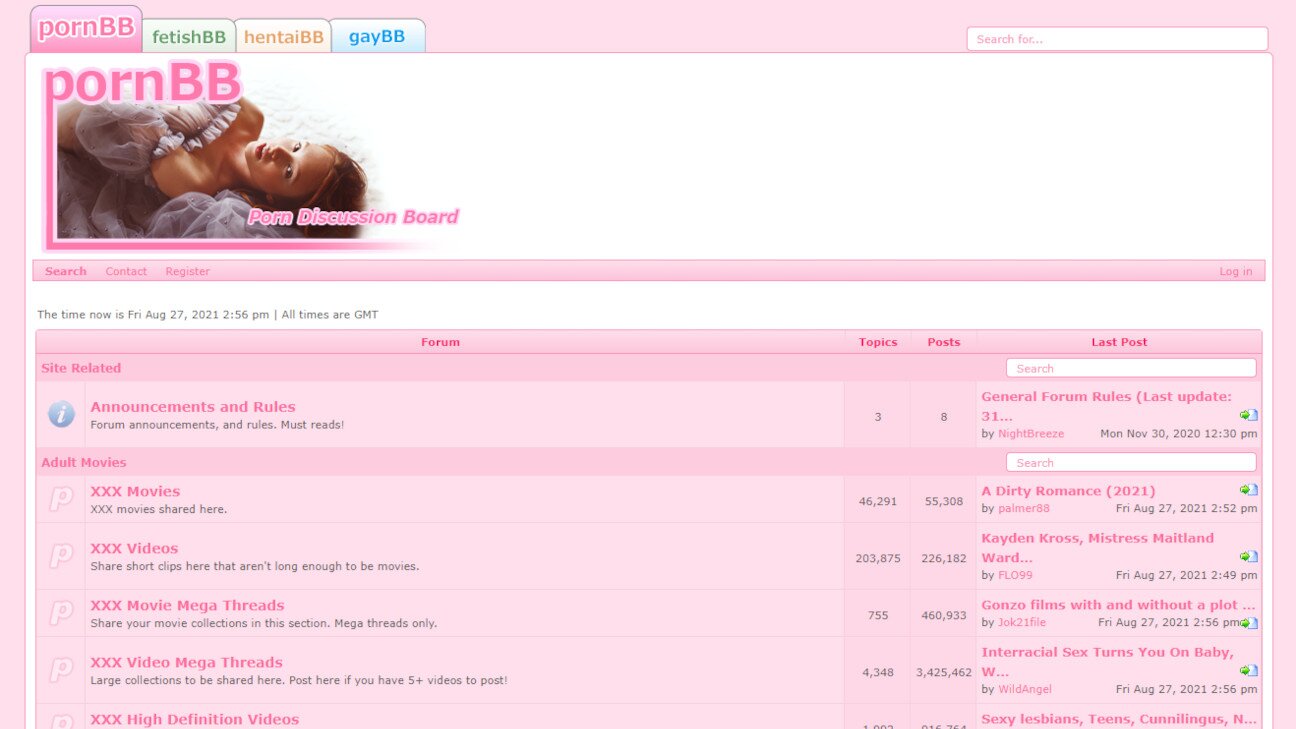
Task: Focus the top Search for... field
Action: [x=1117, y=39]
